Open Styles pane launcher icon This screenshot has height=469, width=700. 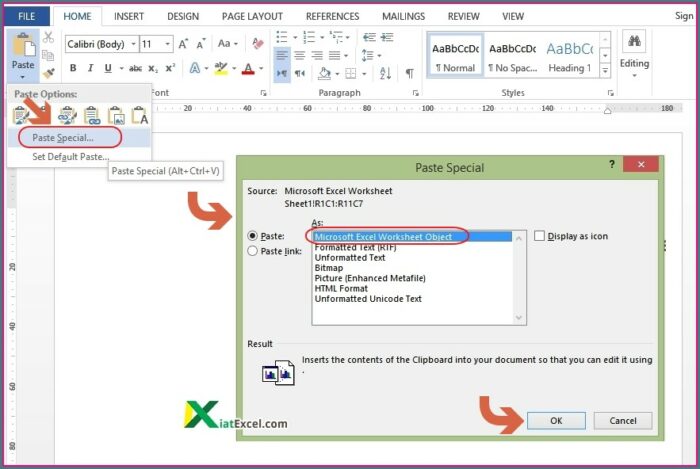pos(610,93)
